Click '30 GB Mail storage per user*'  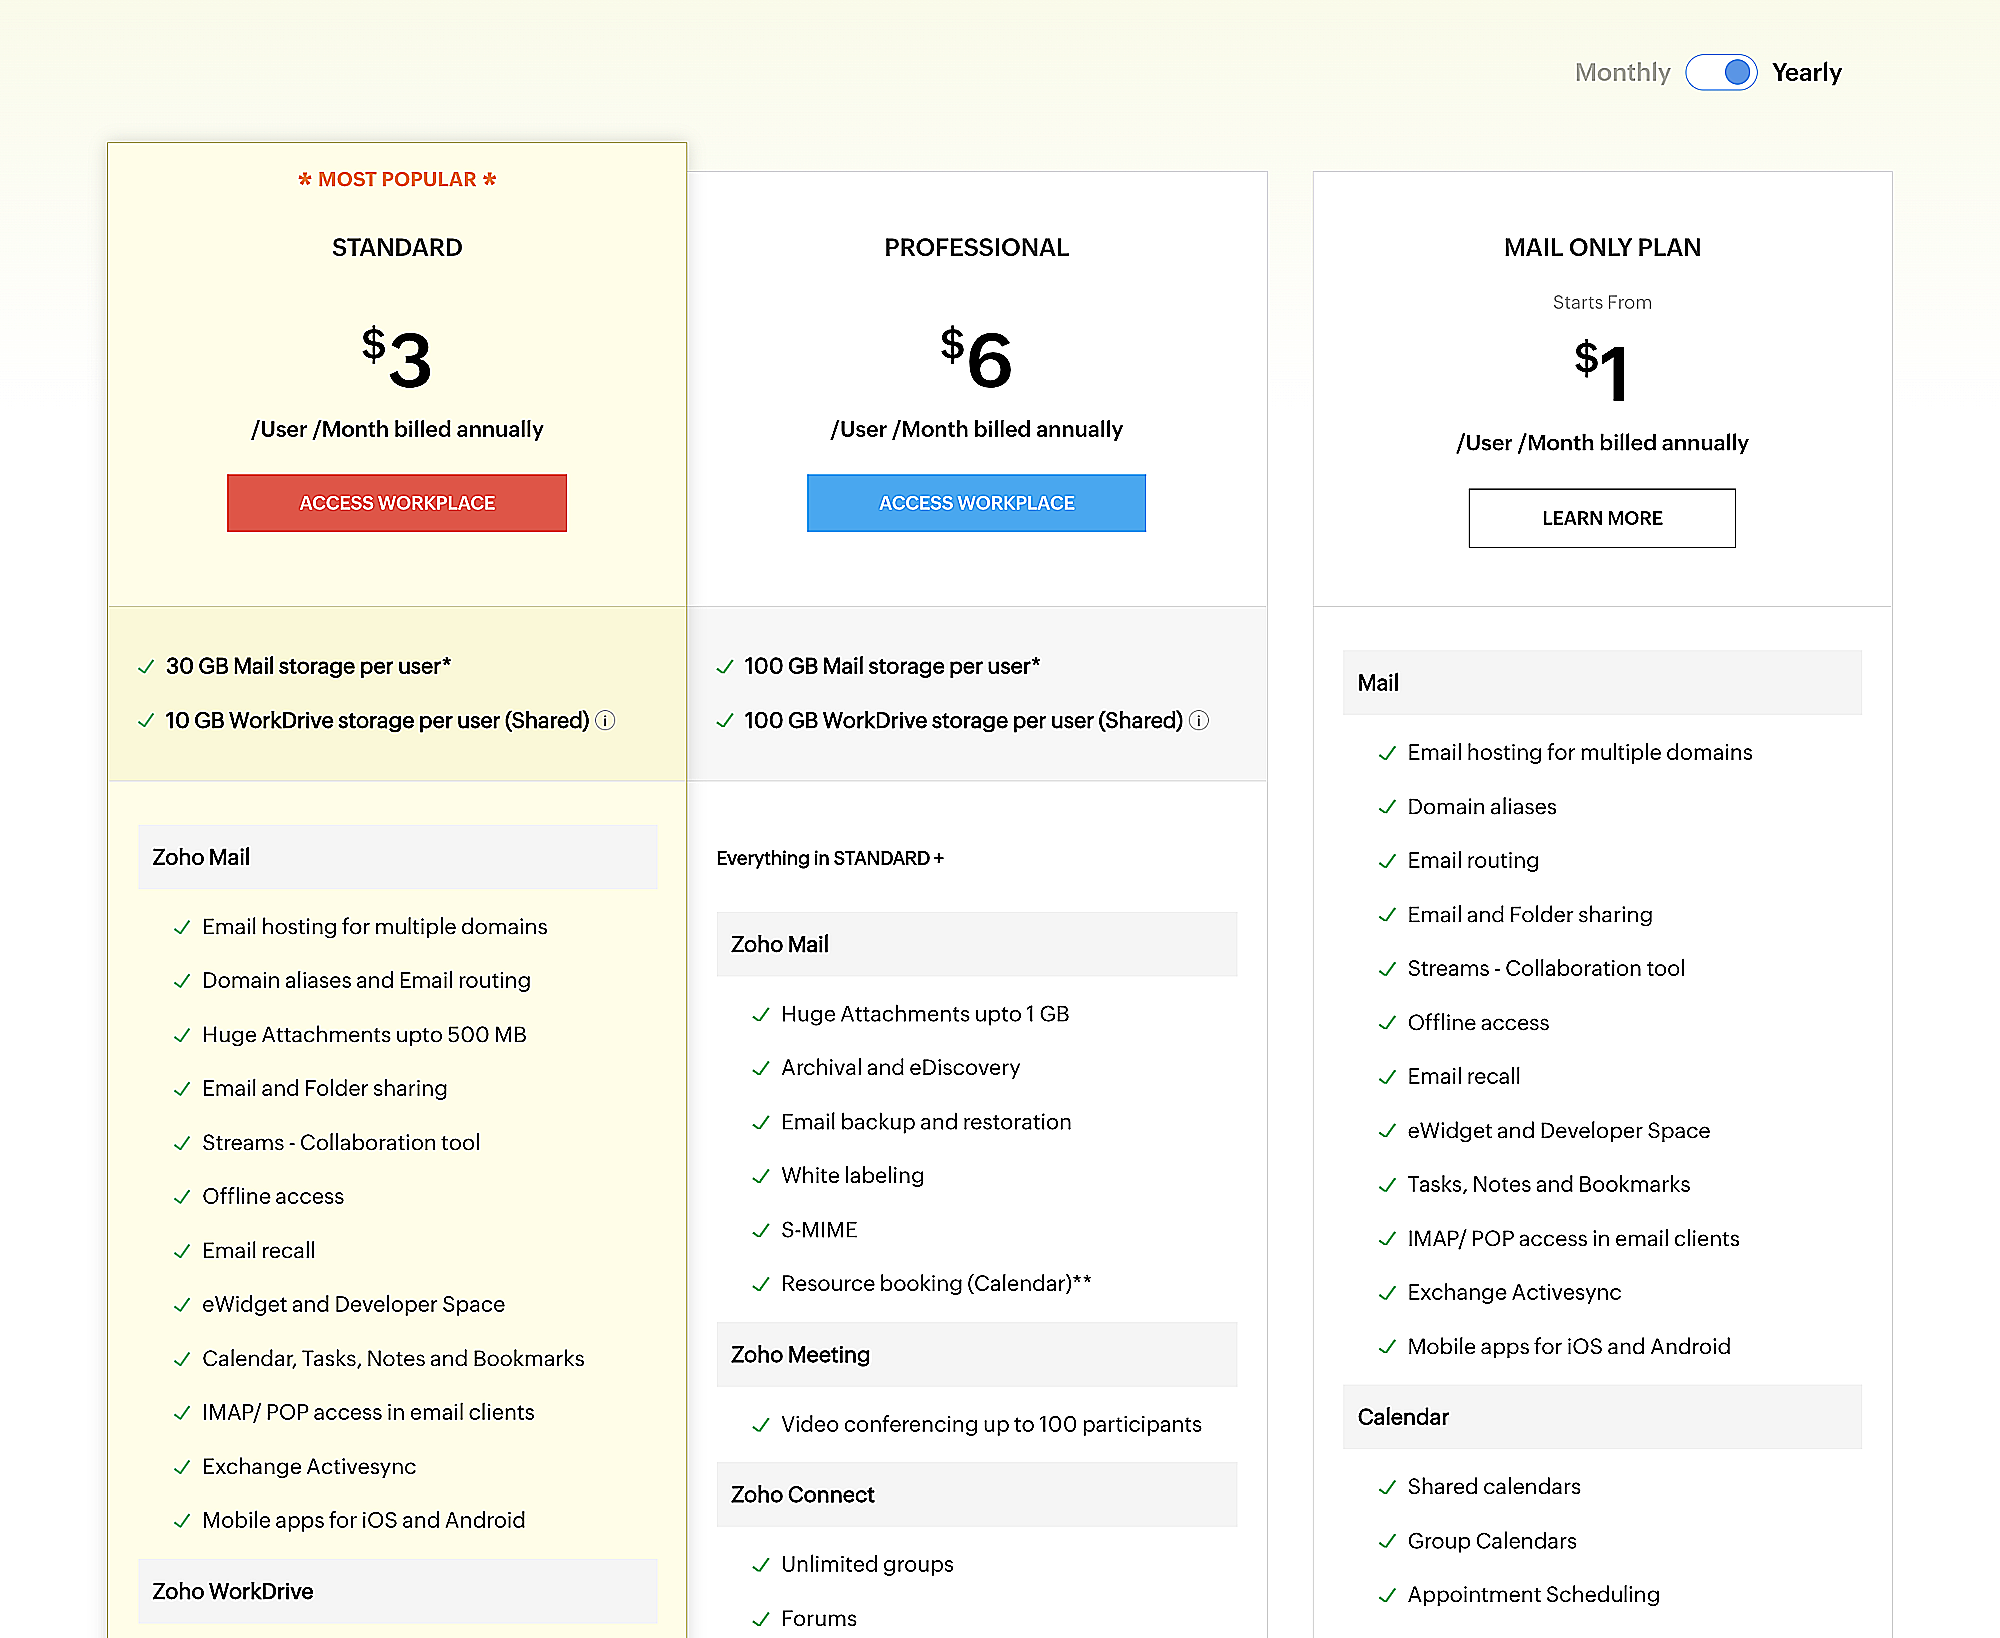[308, 666]
